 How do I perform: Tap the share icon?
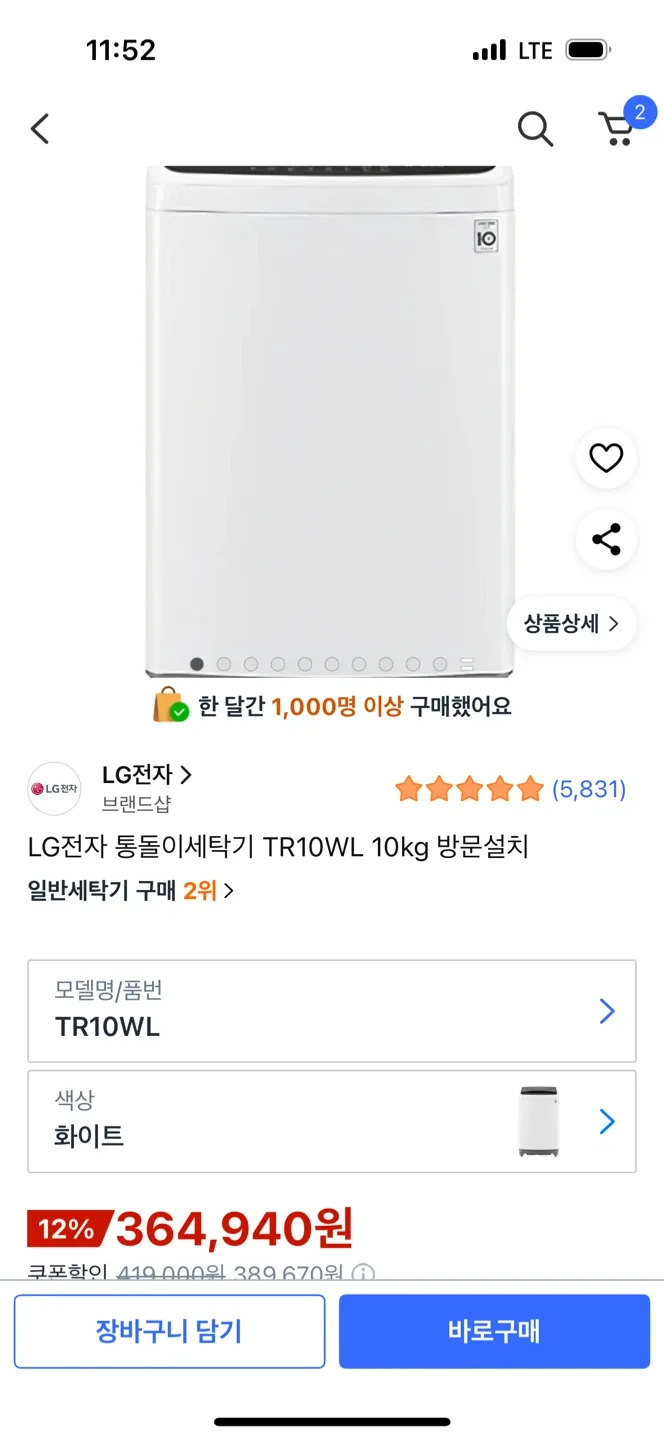[605, 540]
